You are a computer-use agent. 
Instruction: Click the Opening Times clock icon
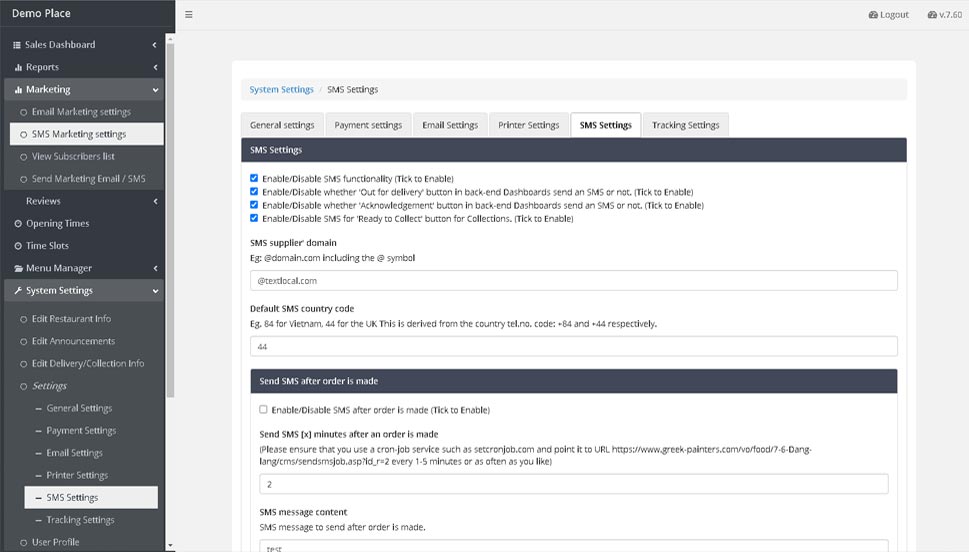pos(18,224)
